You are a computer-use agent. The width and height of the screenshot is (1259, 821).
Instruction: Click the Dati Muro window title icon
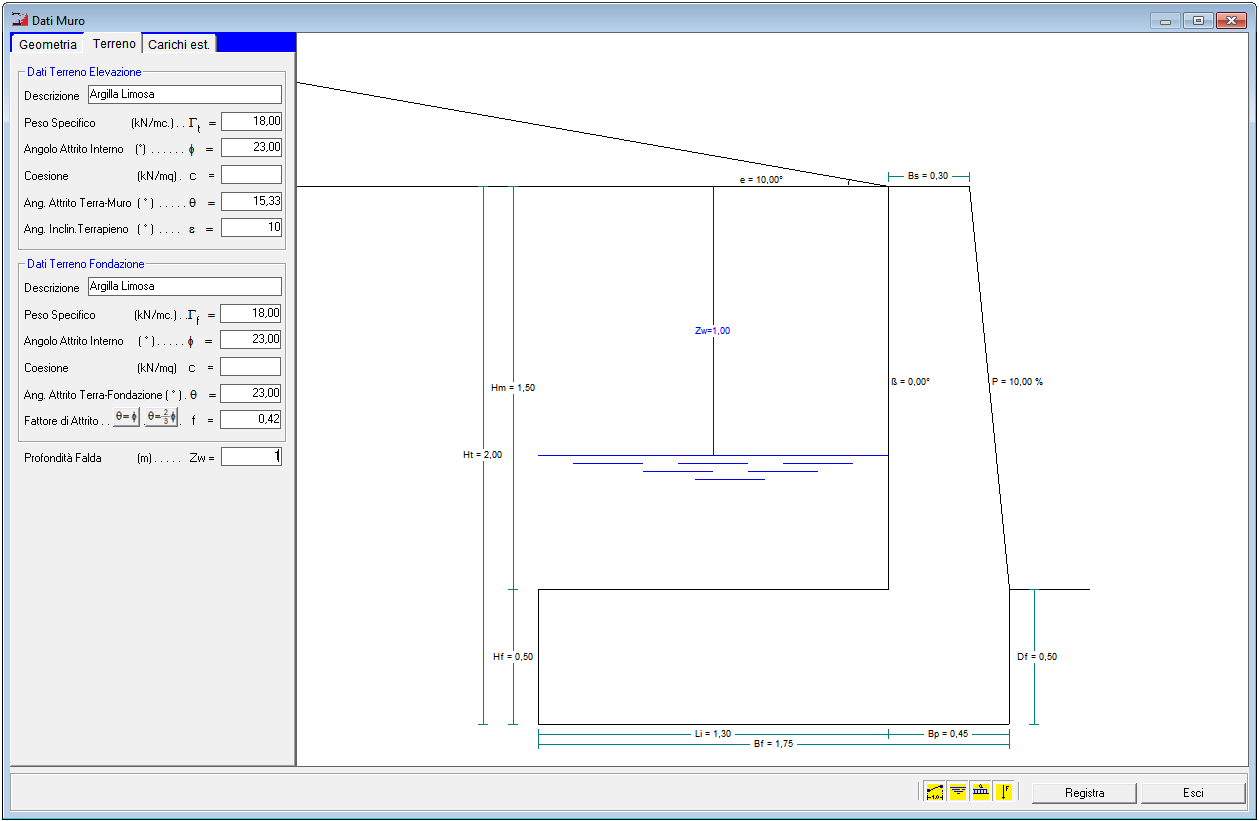pos(19,20)
